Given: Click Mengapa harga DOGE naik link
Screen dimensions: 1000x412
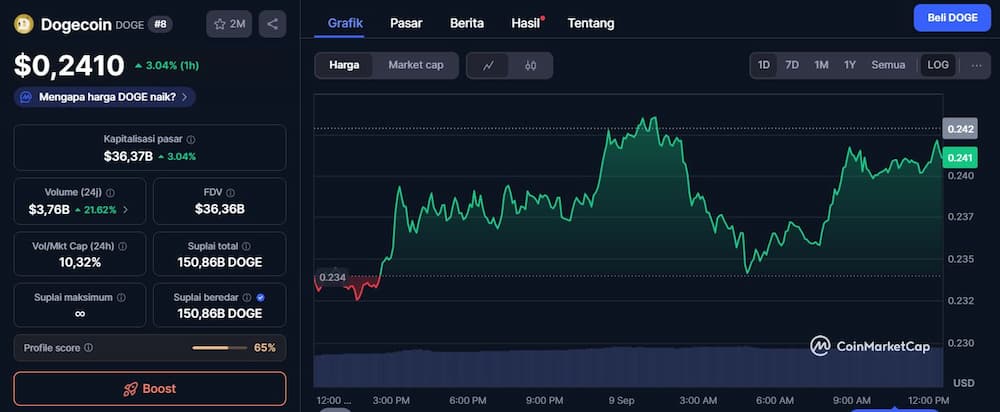Looking at the screenshot, I should point(107,98).
